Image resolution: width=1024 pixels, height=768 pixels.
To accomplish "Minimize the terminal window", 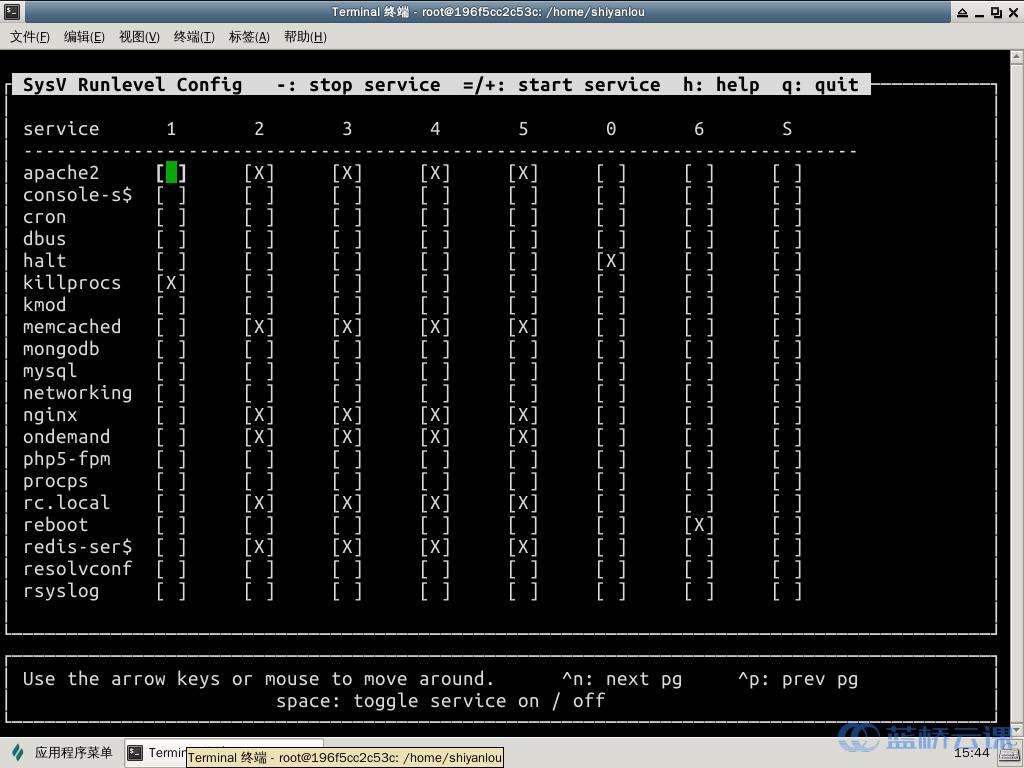I will point(978,12).
